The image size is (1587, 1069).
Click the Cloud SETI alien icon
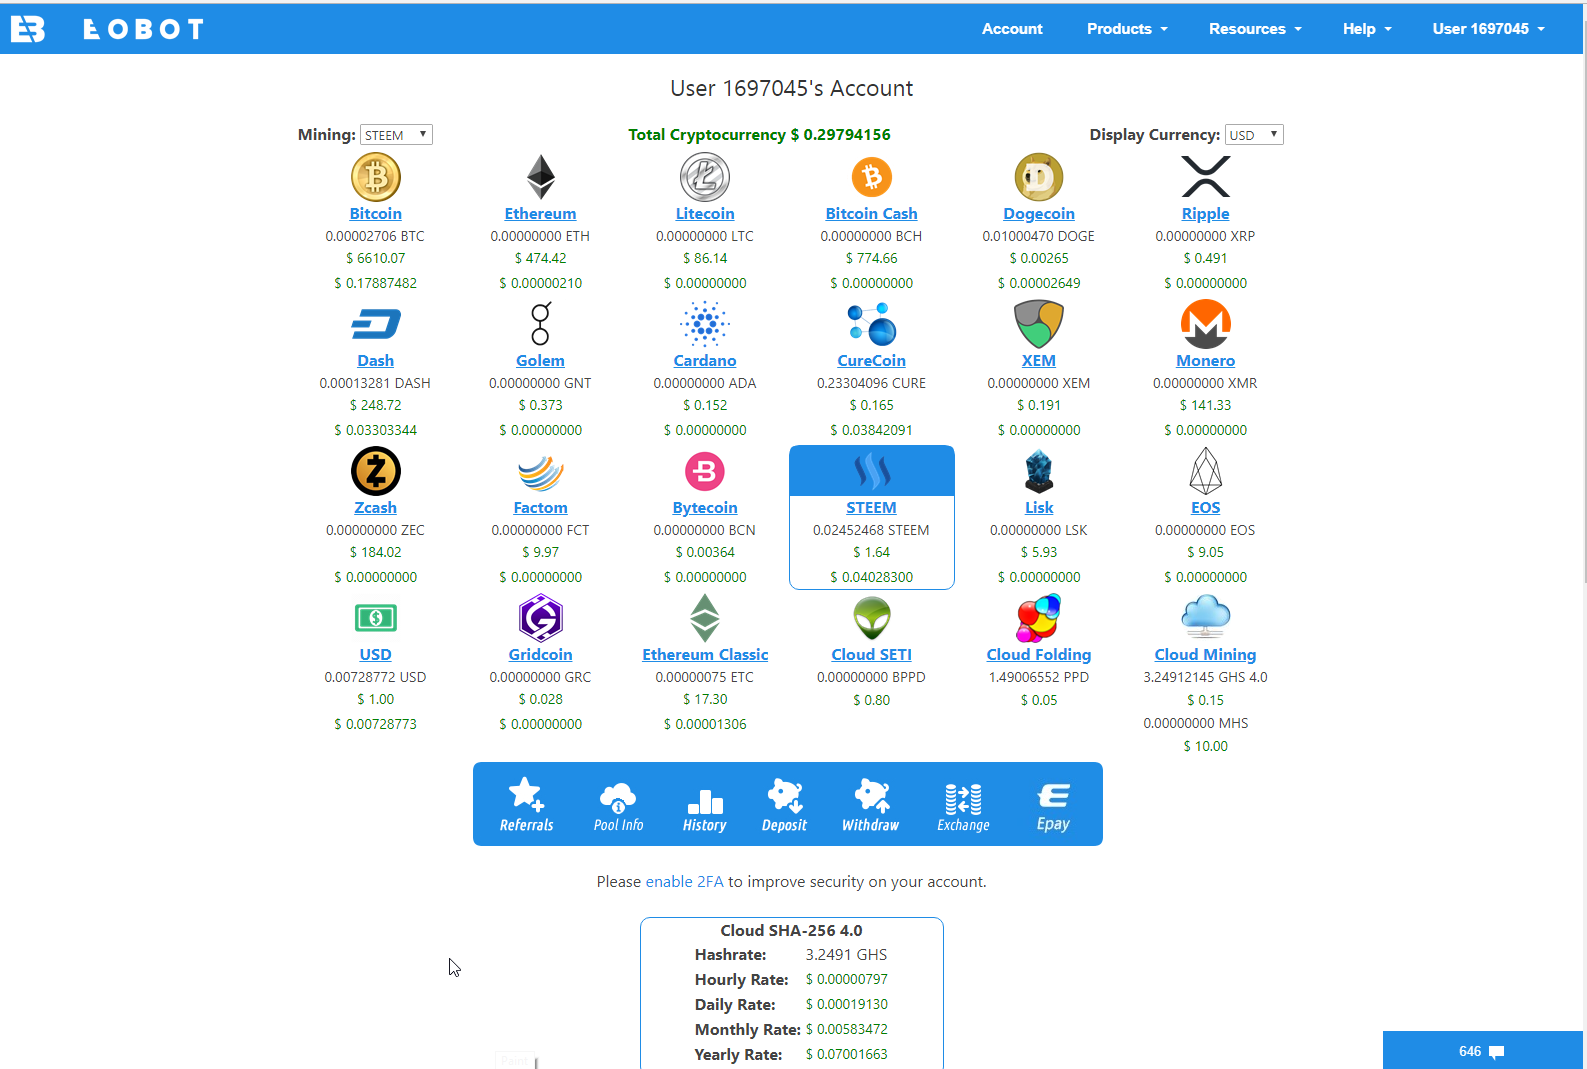pyautogui.click(x=872, y=618)
